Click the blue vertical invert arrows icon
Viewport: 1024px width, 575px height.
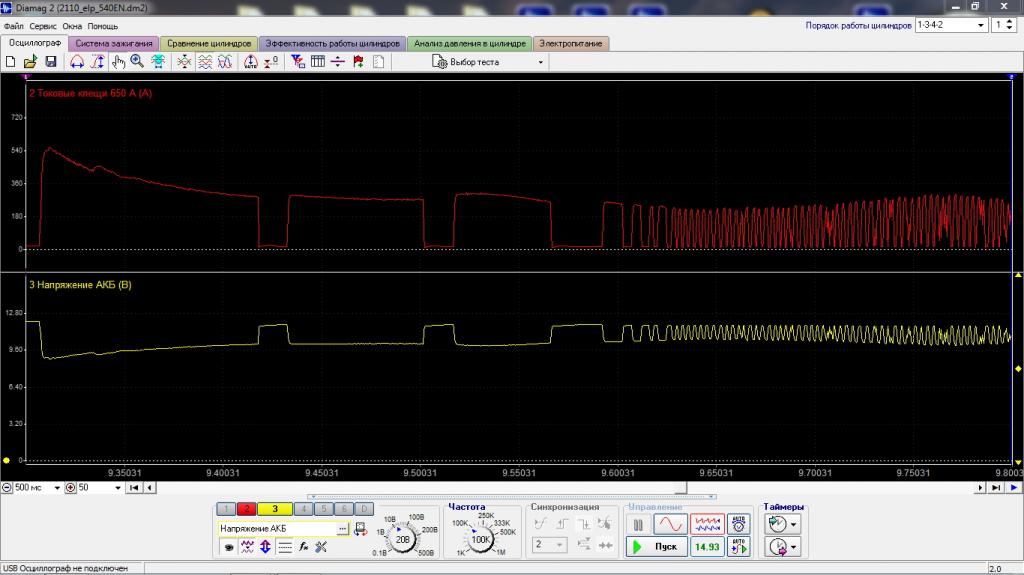(265, 547)
